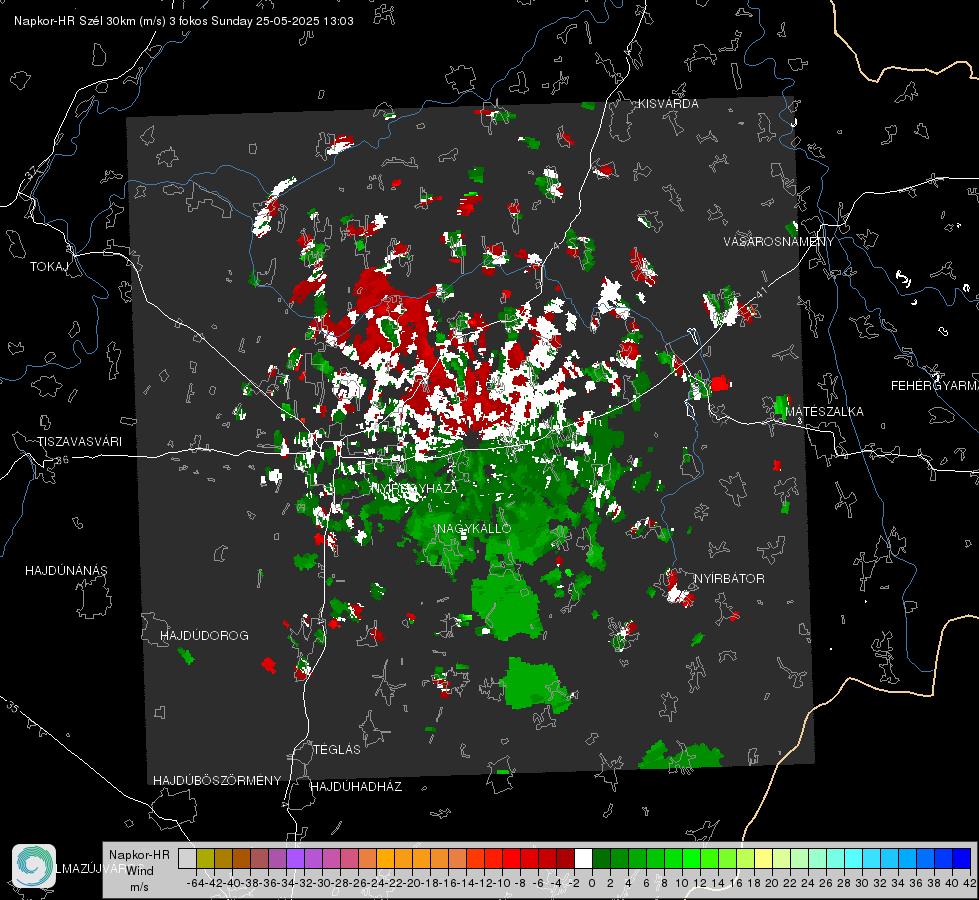Click the -64 legend value
The height and width of the screenshot is (900, 979).
click(196, 883)
